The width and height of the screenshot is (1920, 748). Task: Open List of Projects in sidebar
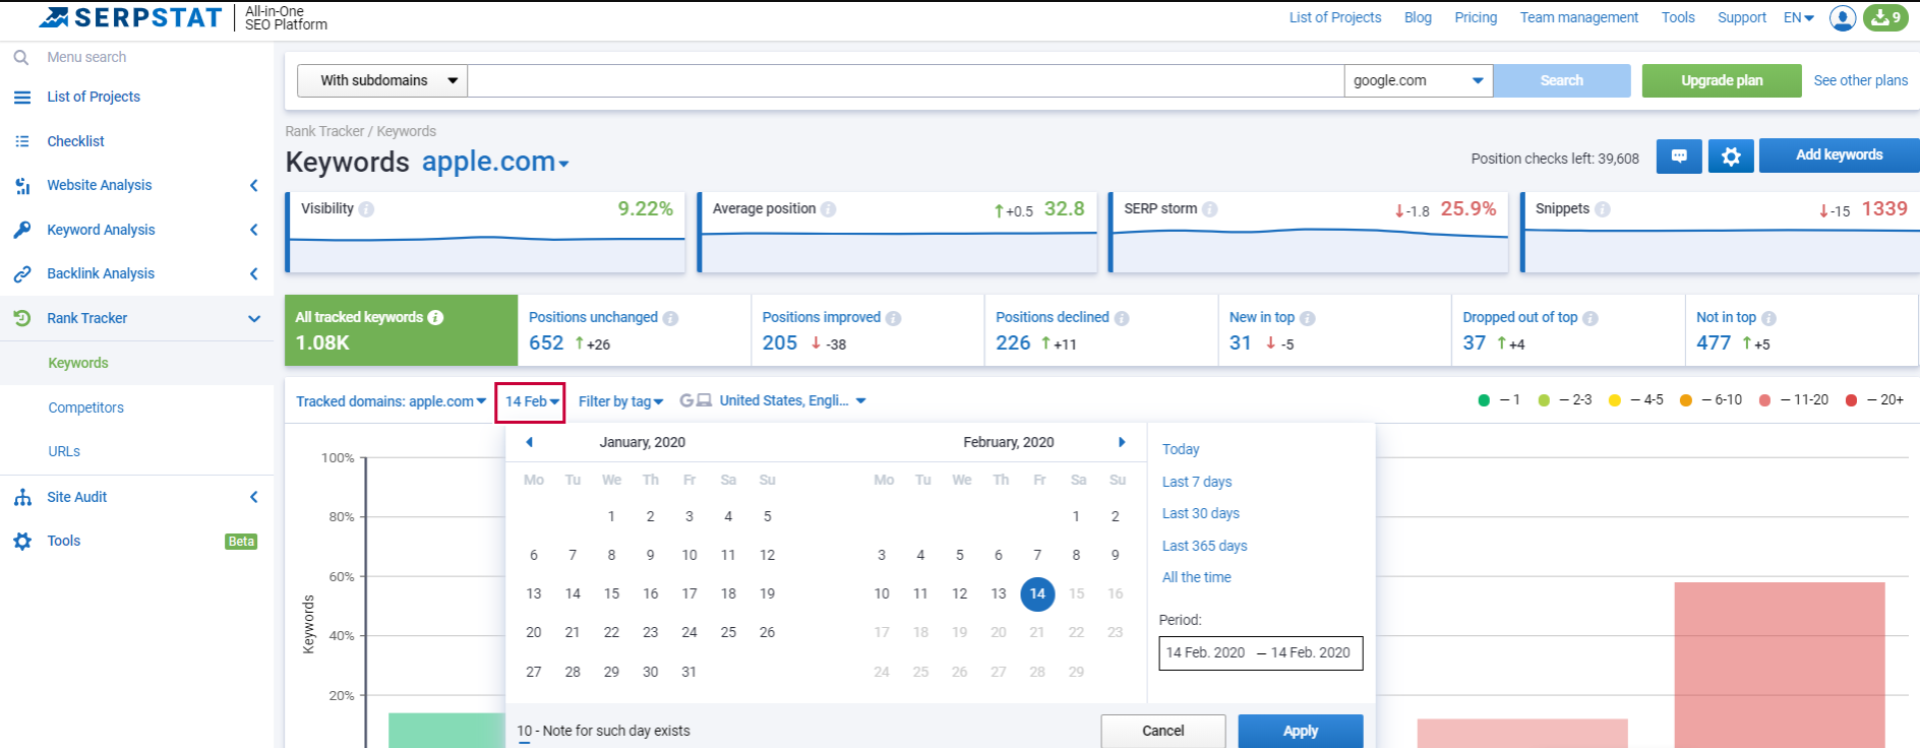coord(93,97)
